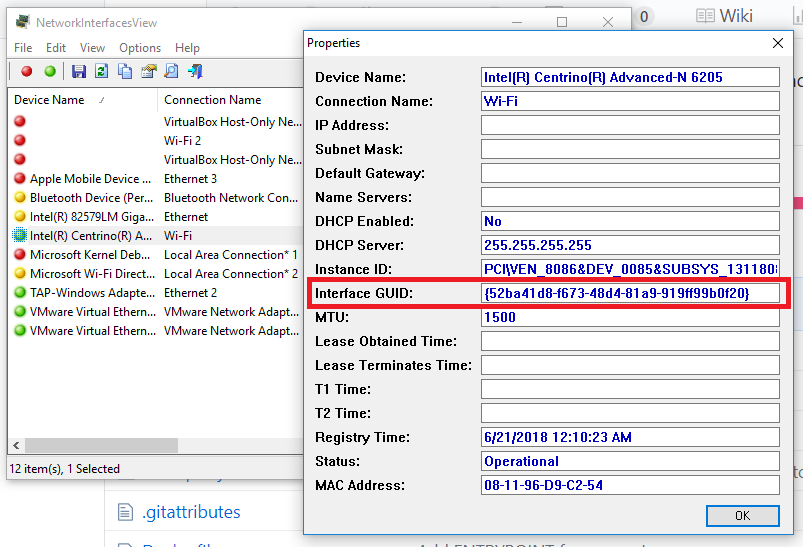Image resolution: width=803 pixels, height=547 pixels.
Task: Open the Options menu
Action: tap(140, 47)
